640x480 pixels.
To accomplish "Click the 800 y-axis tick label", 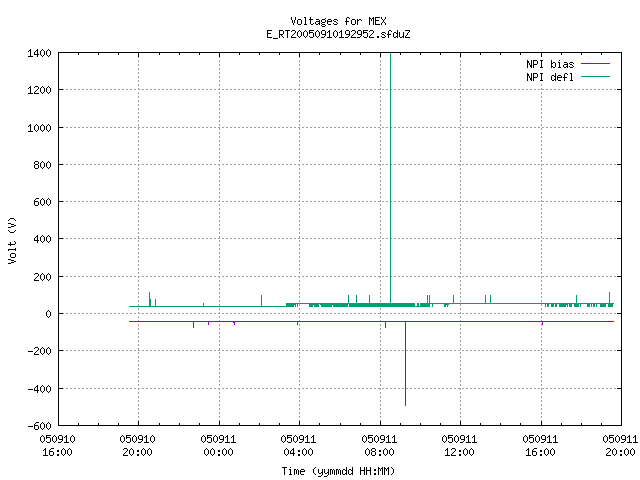I will click(x=42, y=165).
